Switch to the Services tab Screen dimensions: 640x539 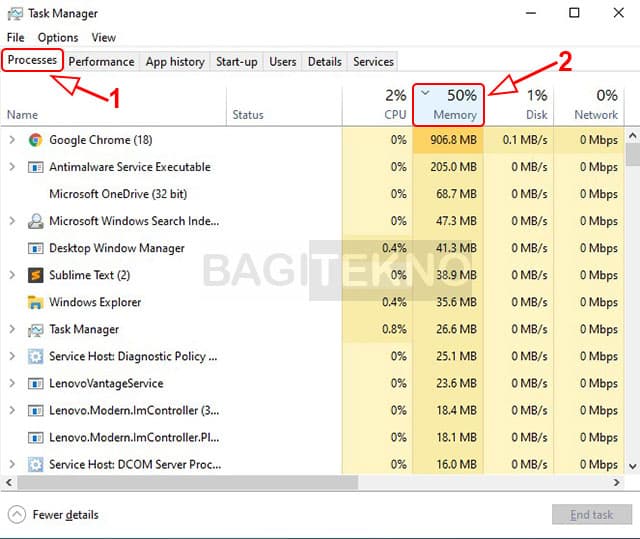(373, 62)
